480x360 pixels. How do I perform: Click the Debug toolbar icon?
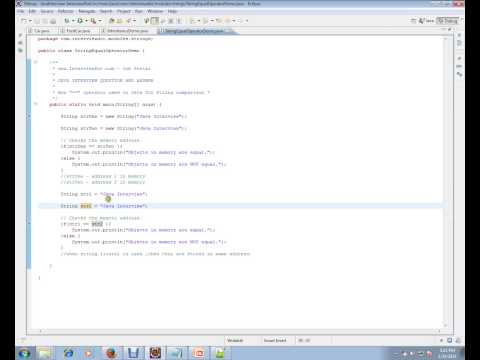tap(67, 21)
